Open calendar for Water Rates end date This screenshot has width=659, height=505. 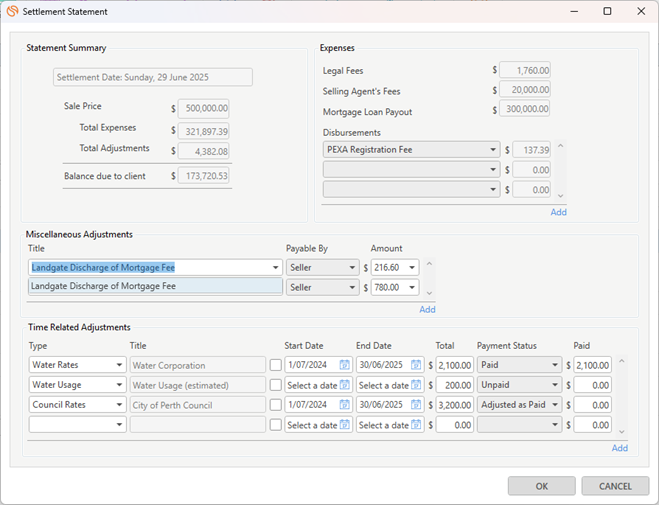[416, 365]
